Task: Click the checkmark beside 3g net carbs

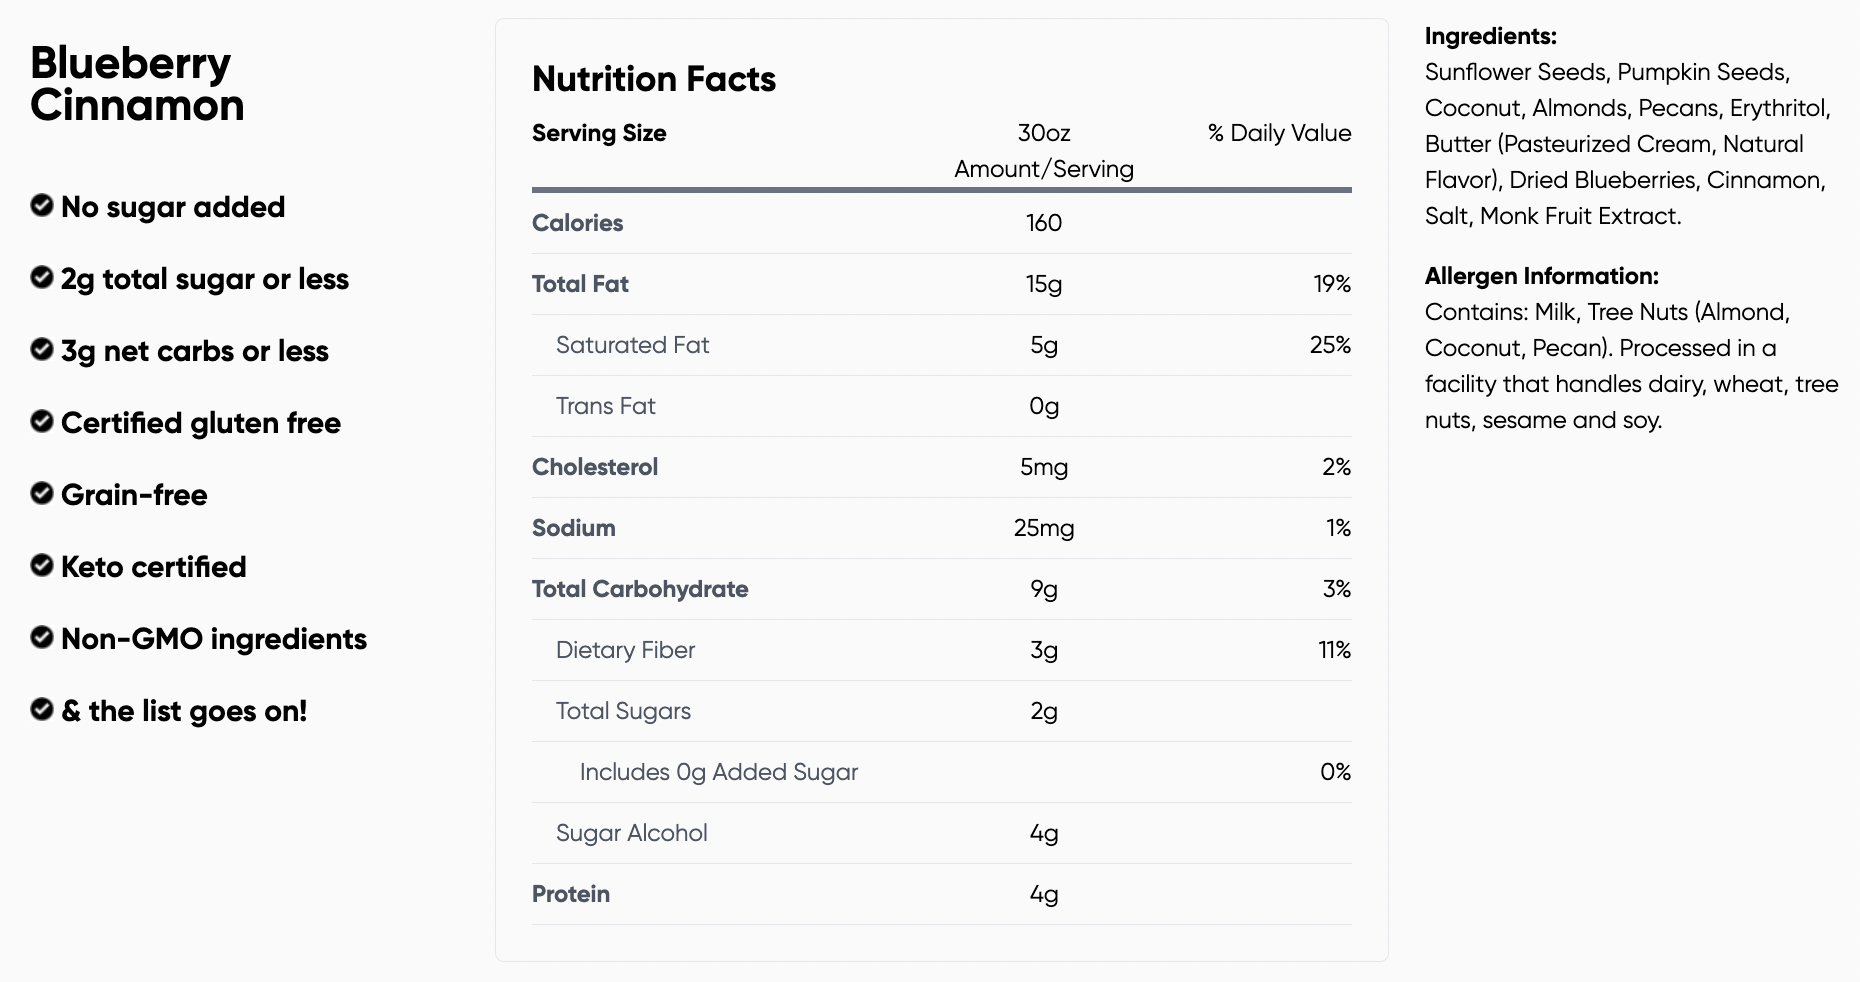Action: pos(42,349)
